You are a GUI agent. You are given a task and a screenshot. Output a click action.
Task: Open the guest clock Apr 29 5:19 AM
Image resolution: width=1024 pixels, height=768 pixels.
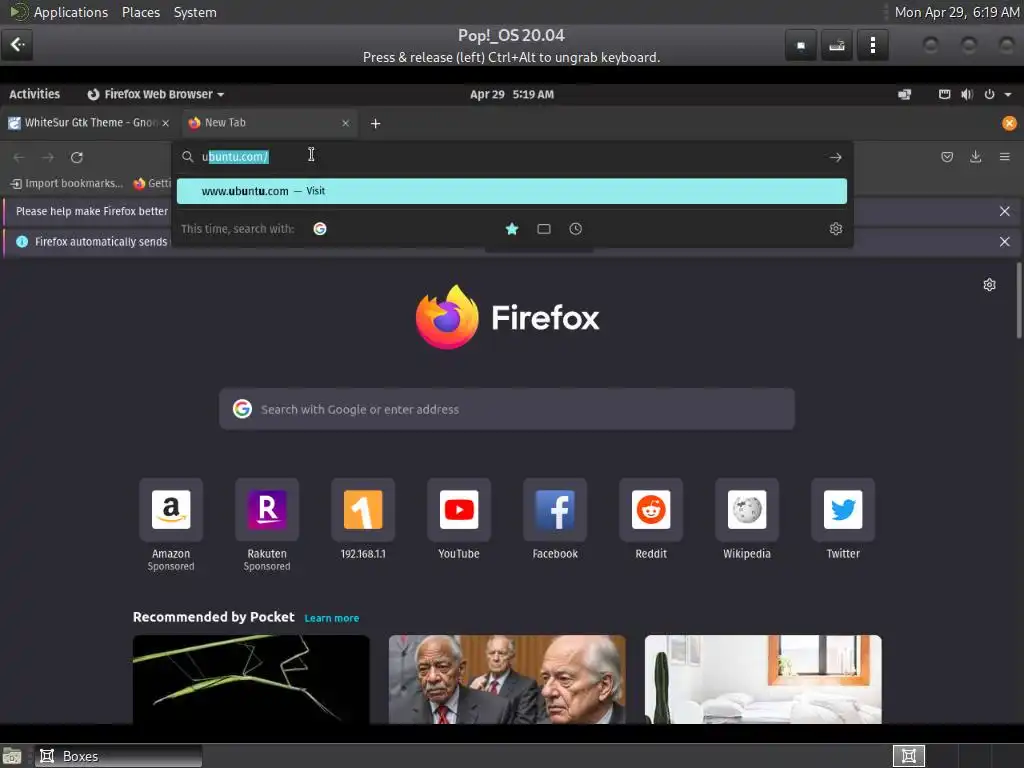click(512, 94)
